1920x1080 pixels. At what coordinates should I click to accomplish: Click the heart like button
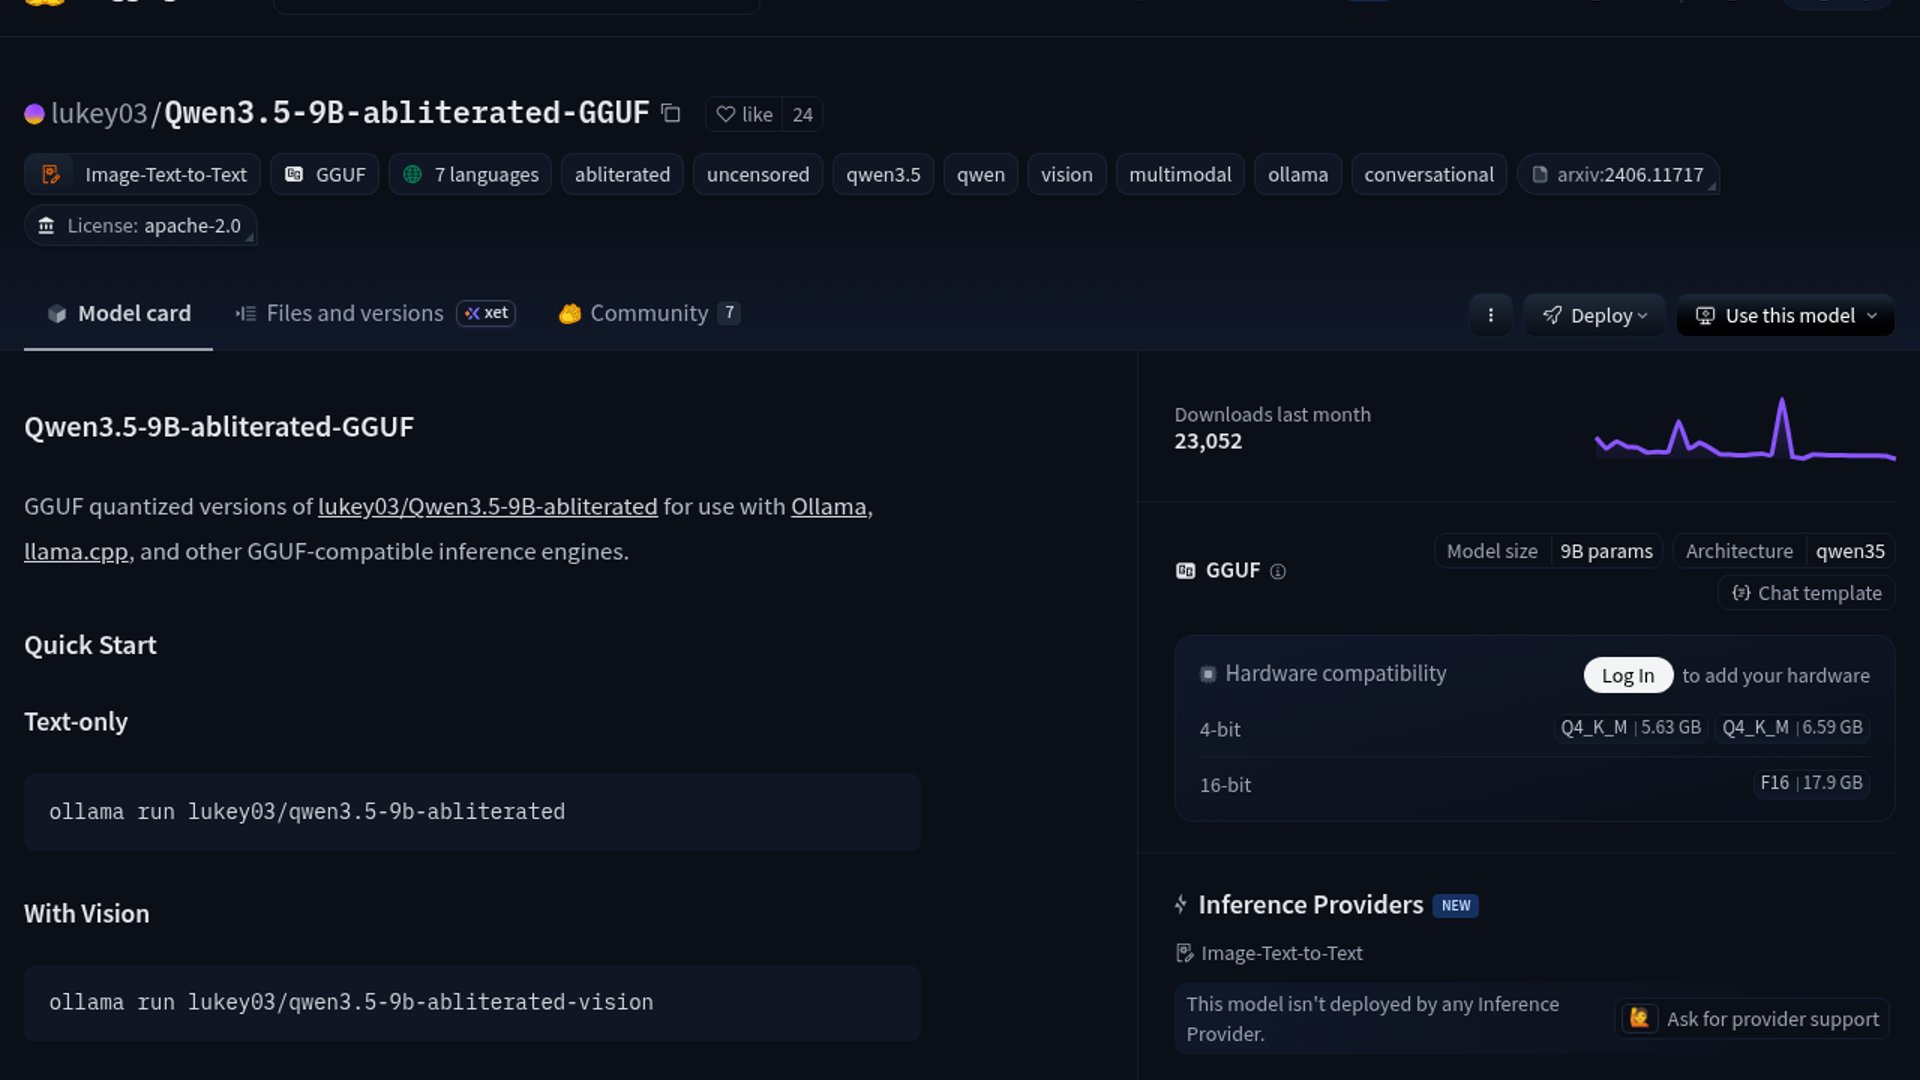point(744,114)
